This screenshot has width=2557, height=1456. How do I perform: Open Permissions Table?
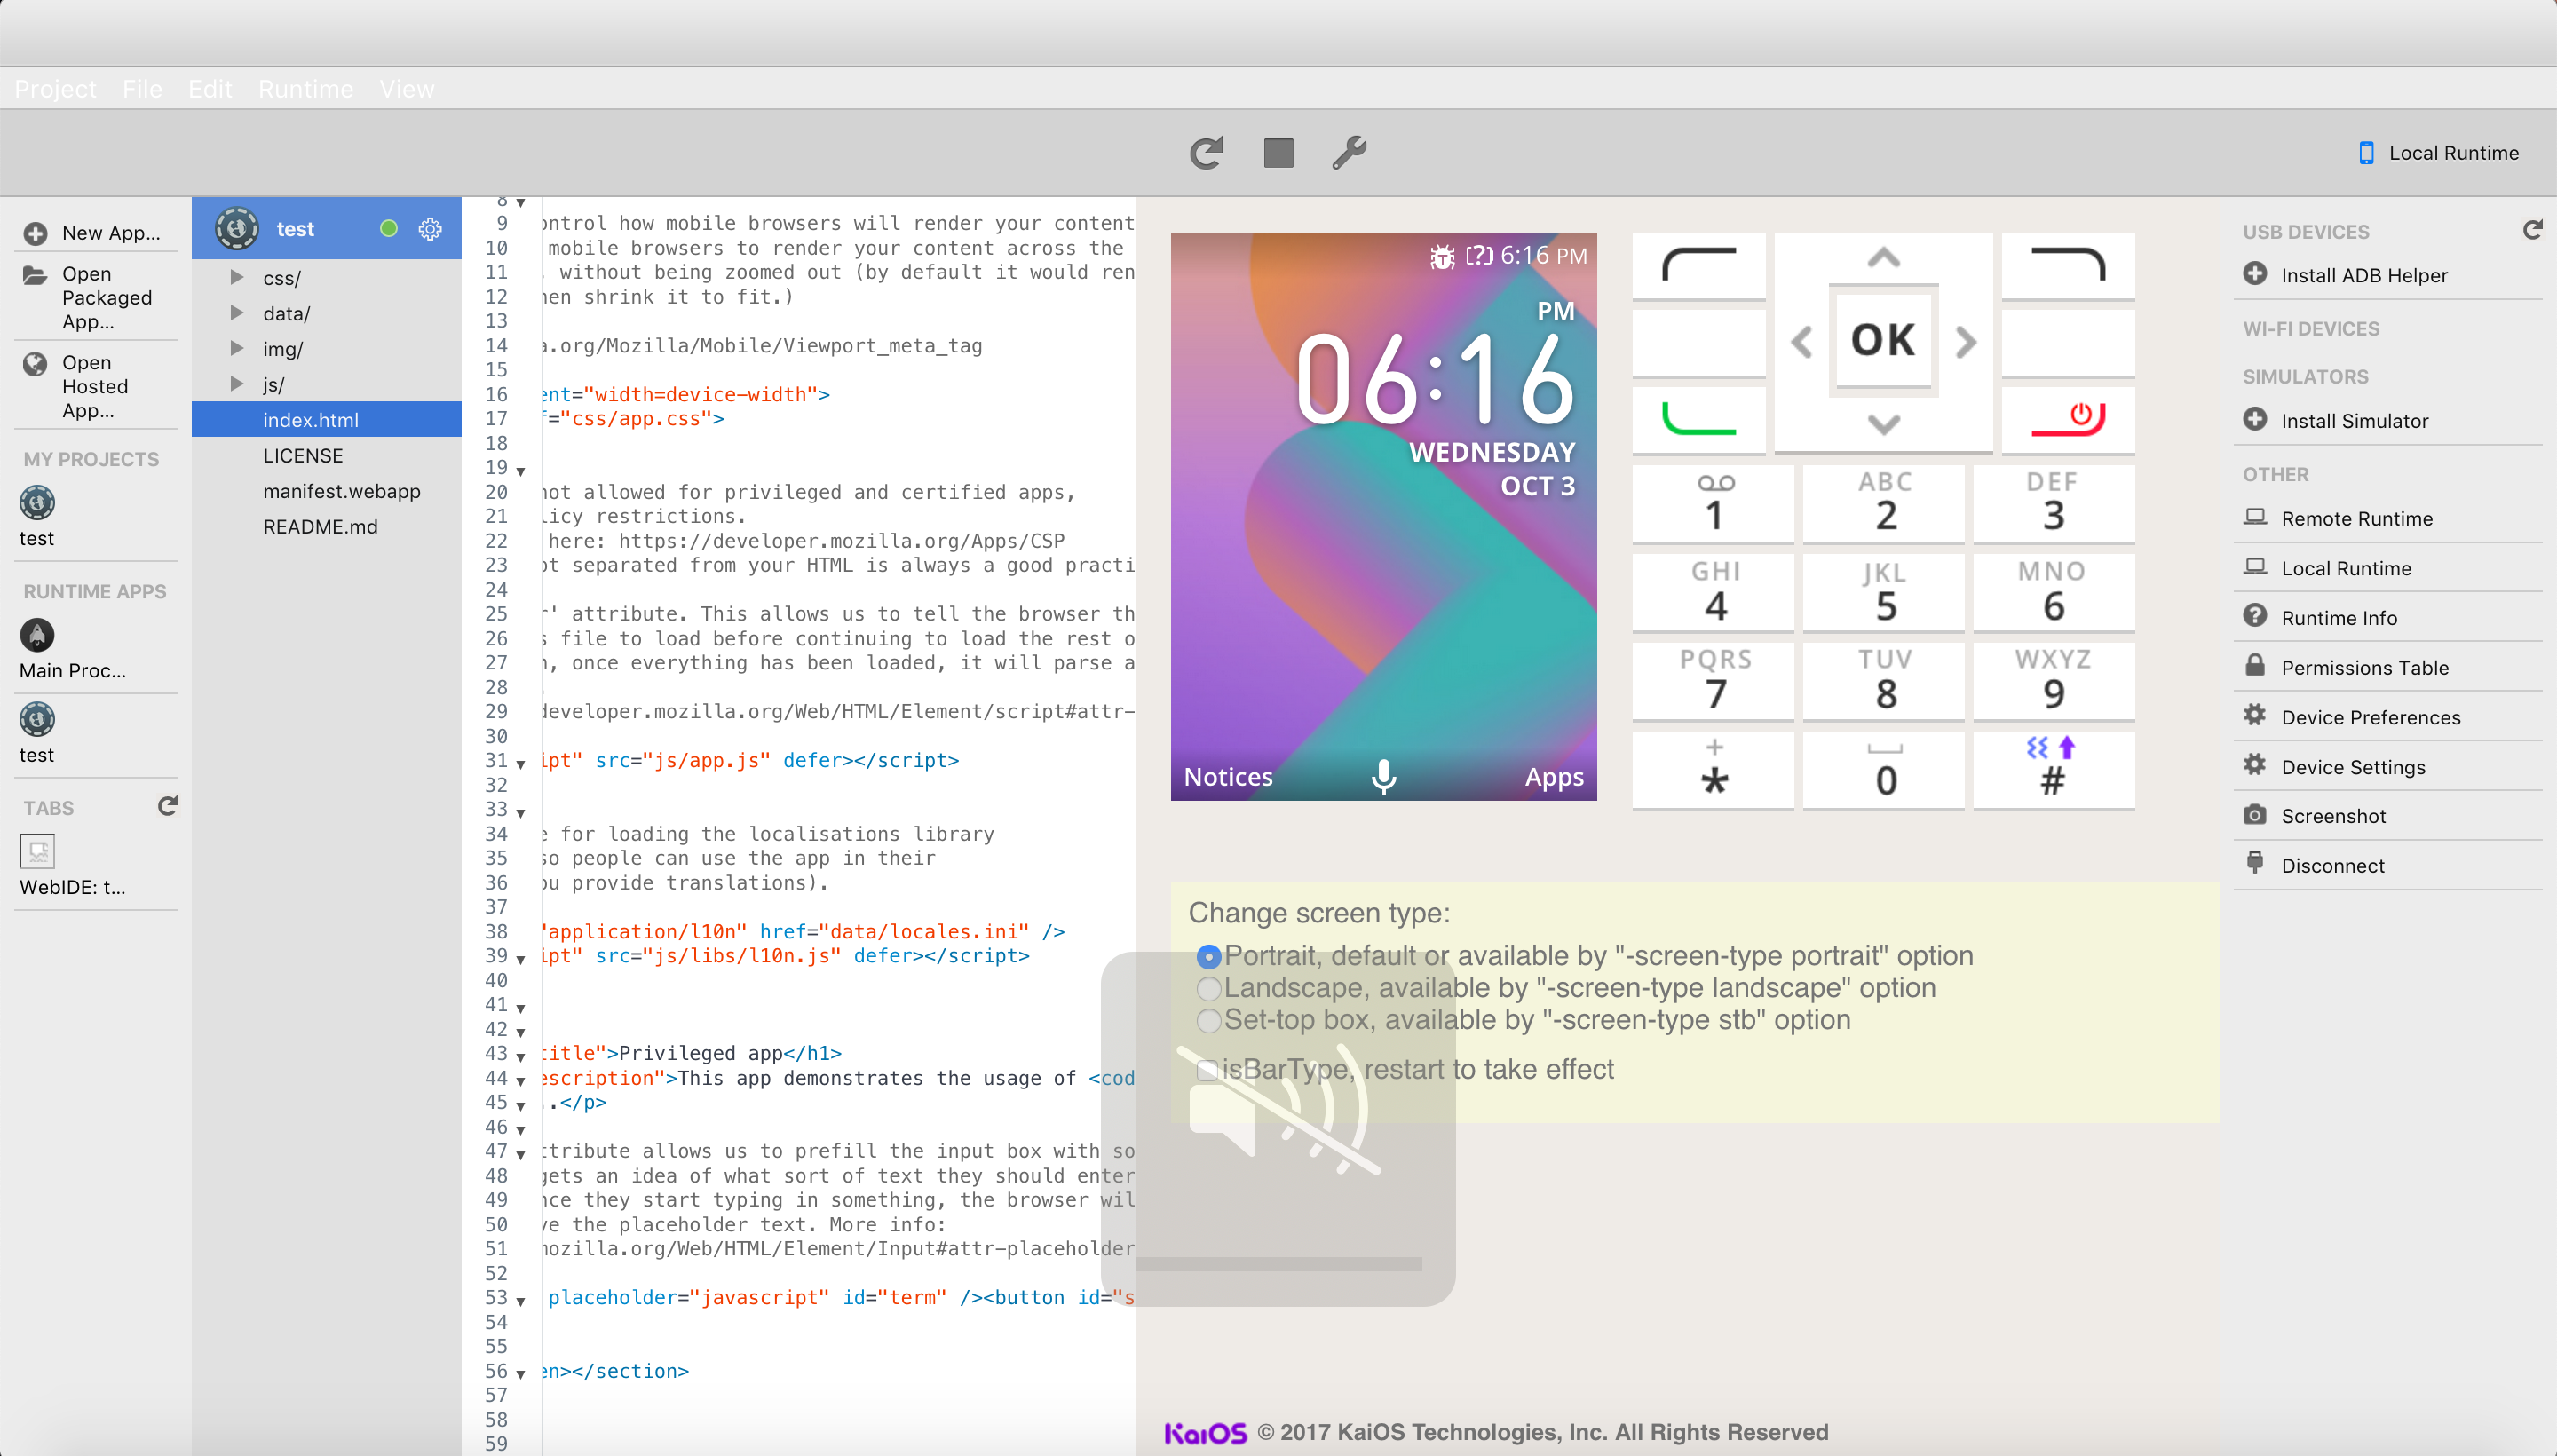click(x=2364, y=668)
